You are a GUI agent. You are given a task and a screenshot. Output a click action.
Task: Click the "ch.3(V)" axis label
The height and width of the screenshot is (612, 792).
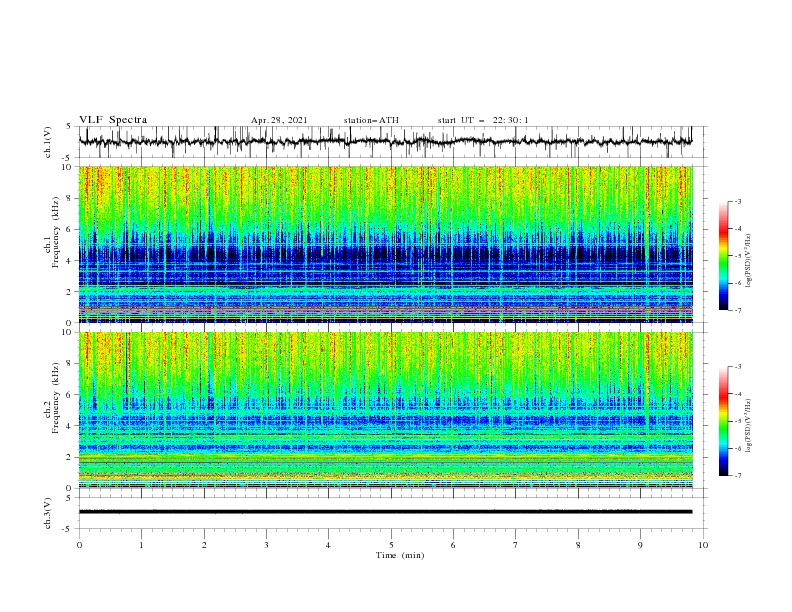click(48, 513)
